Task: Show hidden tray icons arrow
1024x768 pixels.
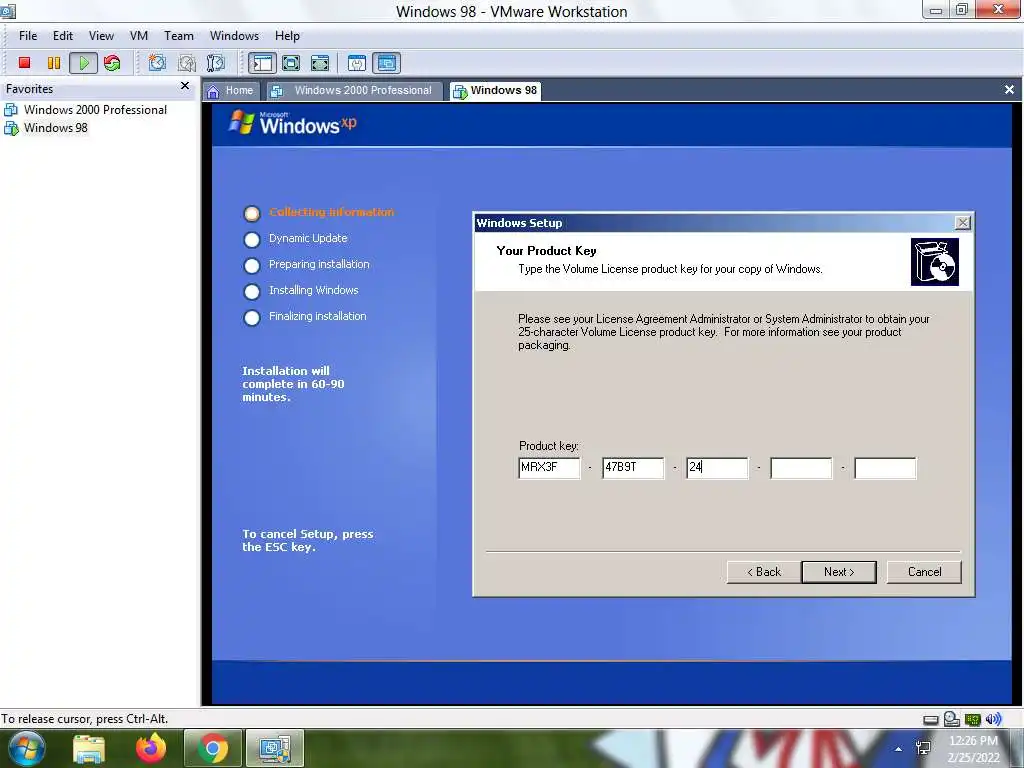Action: [899, 749]
